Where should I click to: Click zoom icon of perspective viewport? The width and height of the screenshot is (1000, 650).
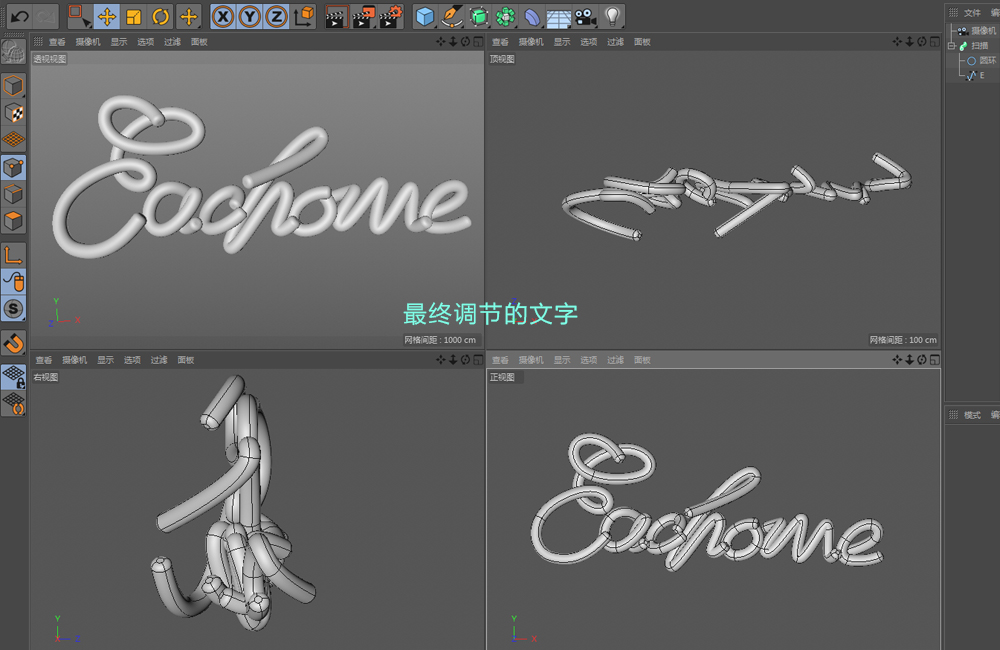[453, 41]
